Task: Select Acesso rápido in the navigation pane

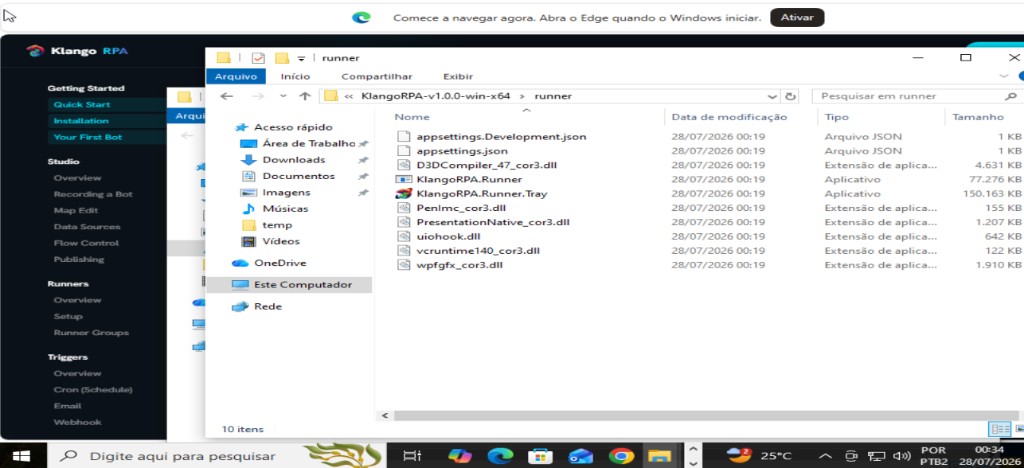Action: 293,127
